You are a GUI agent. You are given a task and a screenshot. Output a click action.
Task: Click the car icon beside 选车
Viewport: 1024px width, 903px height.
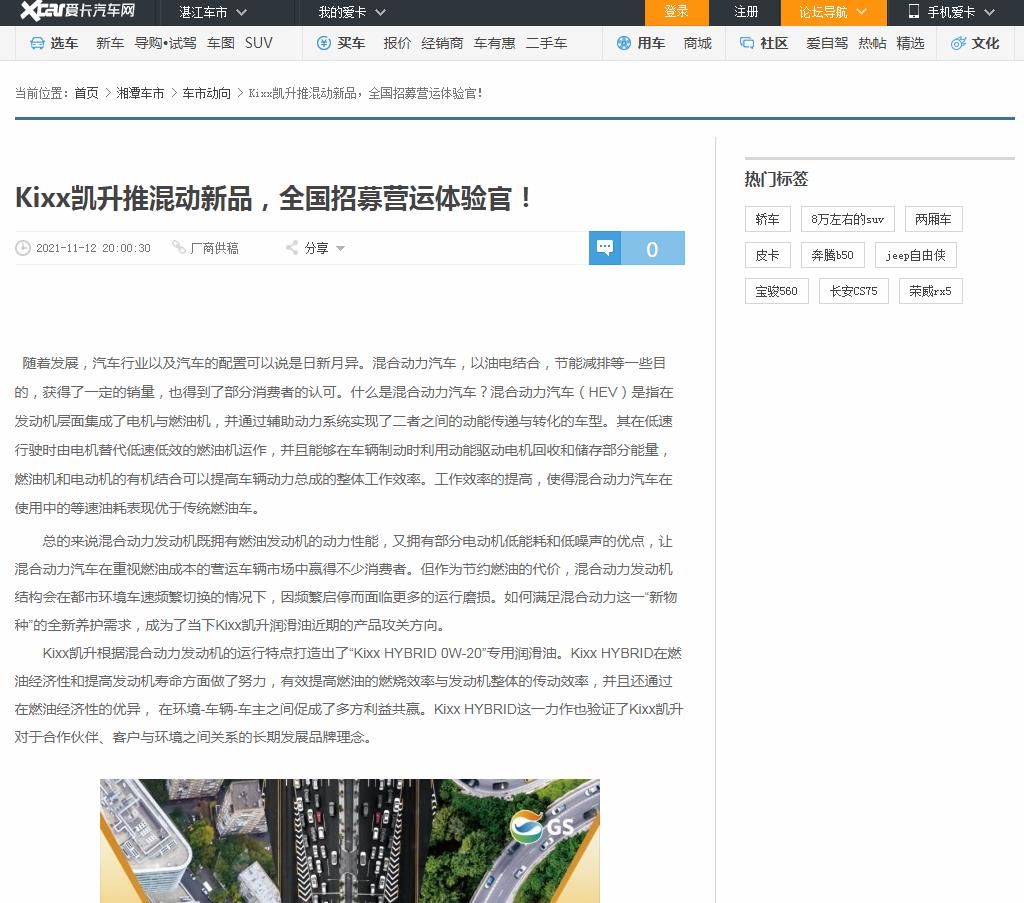pyautogui.click(x=37, y=43)
